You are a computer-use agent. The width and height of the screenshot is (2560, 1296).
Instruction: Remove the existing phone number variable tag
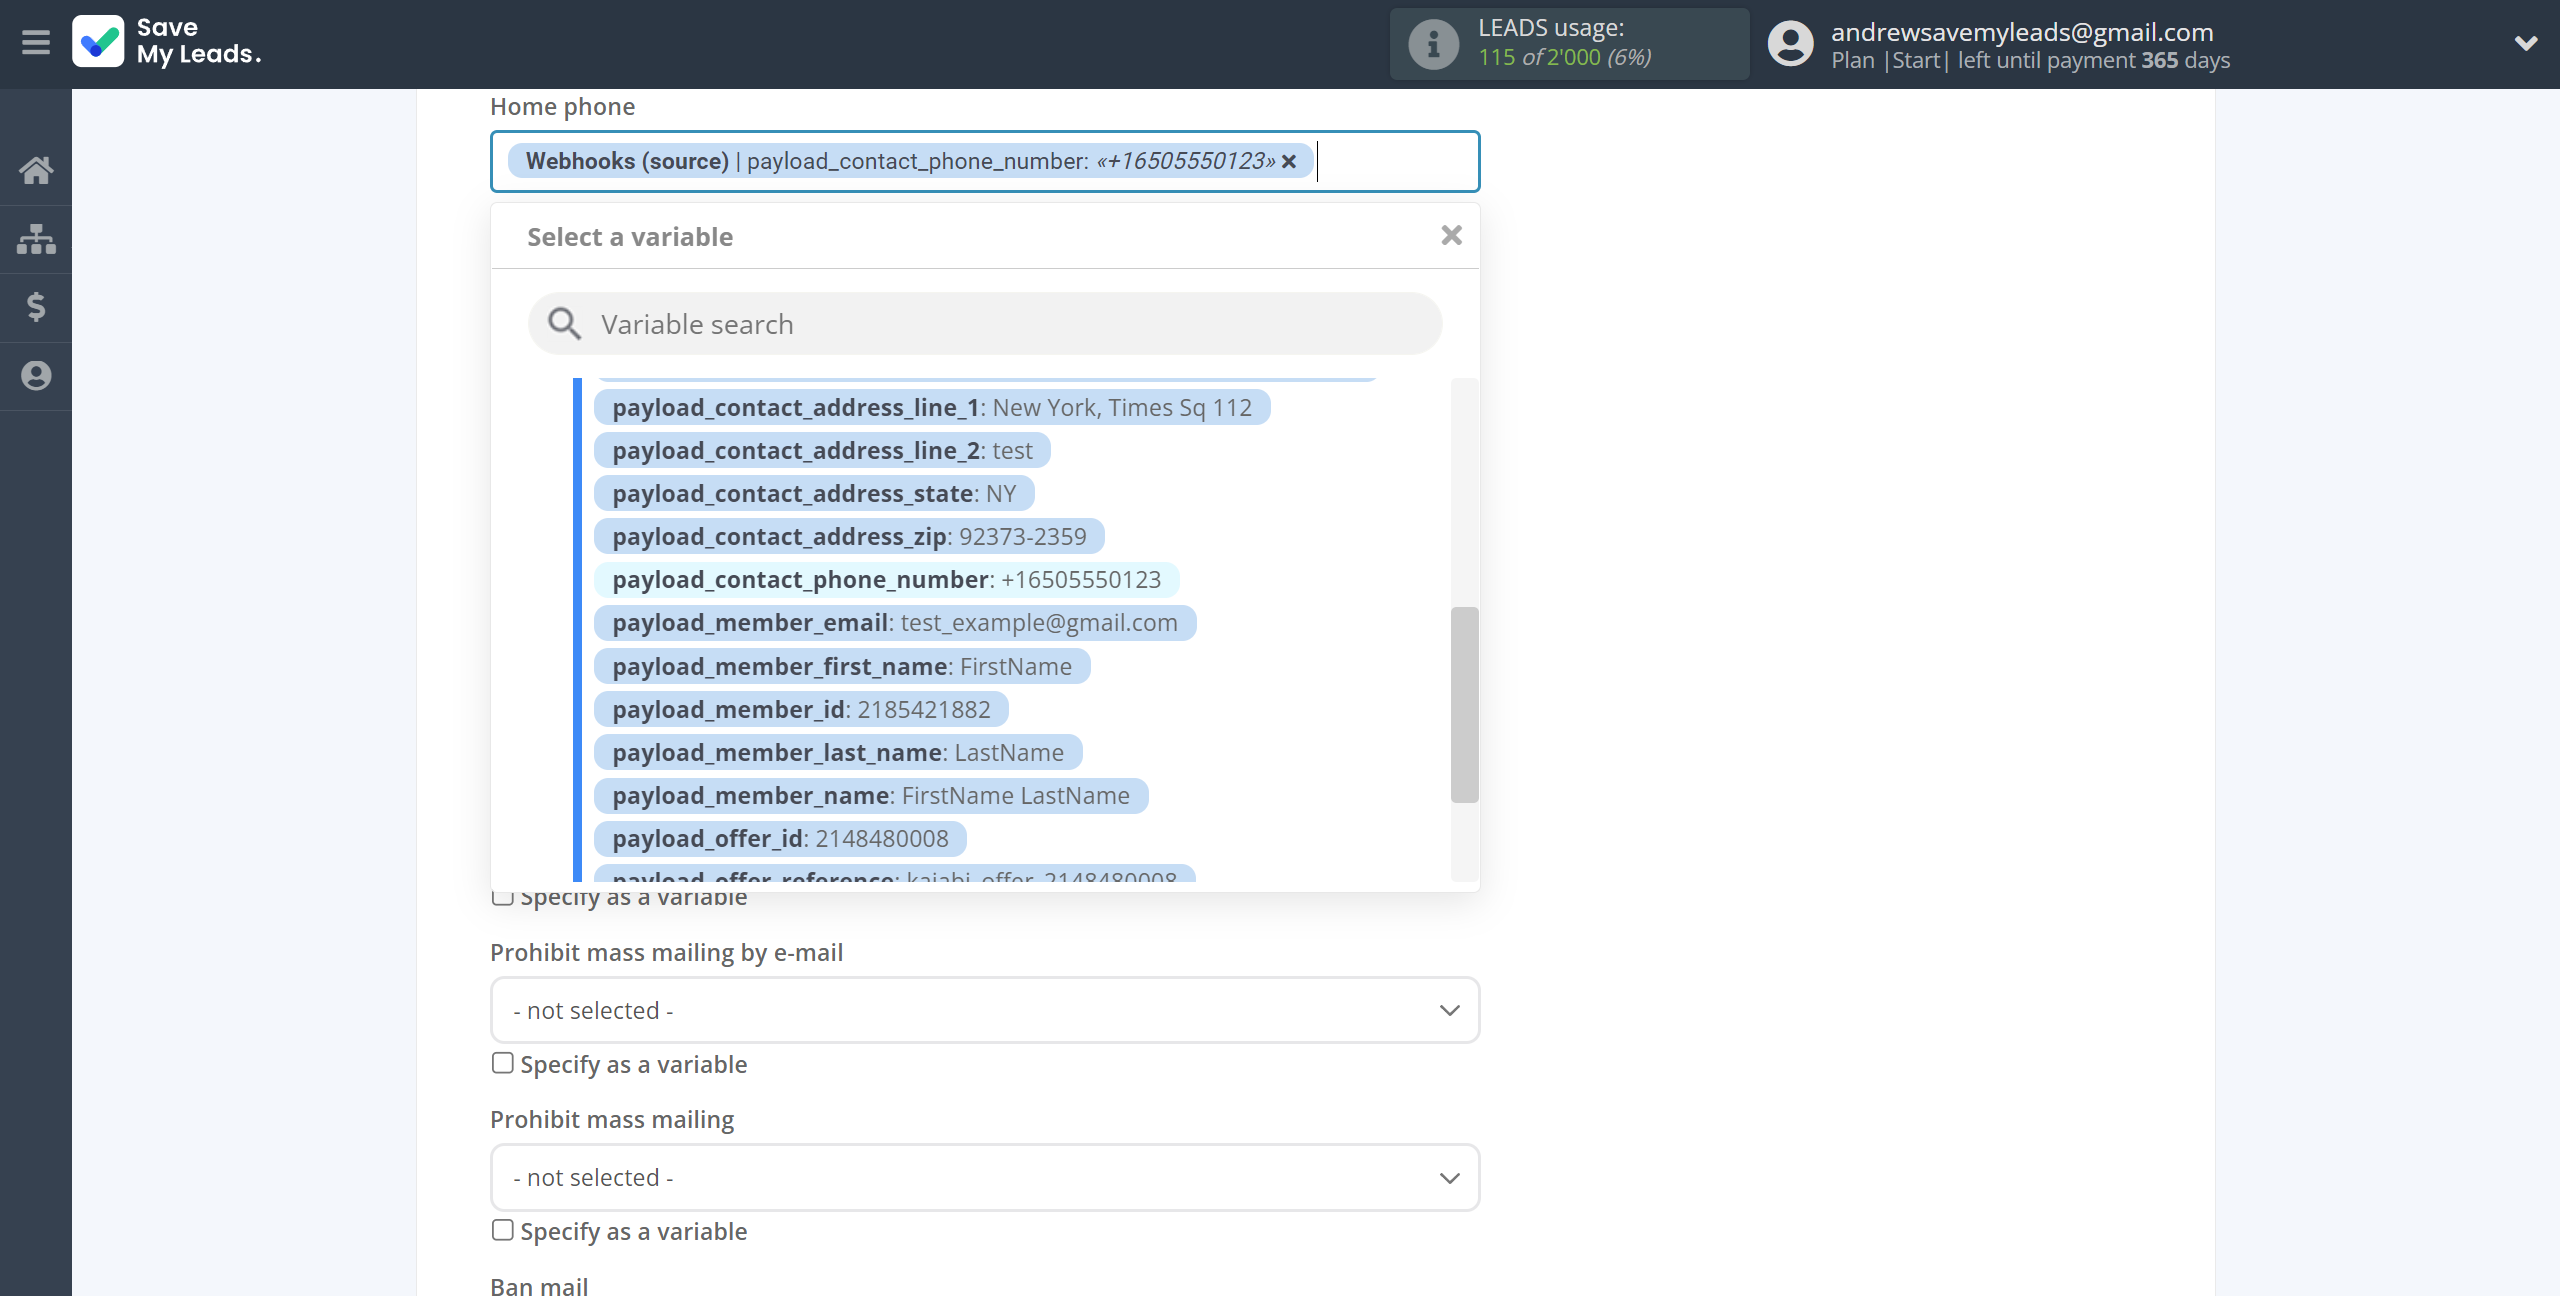(x=1289, y=160)
